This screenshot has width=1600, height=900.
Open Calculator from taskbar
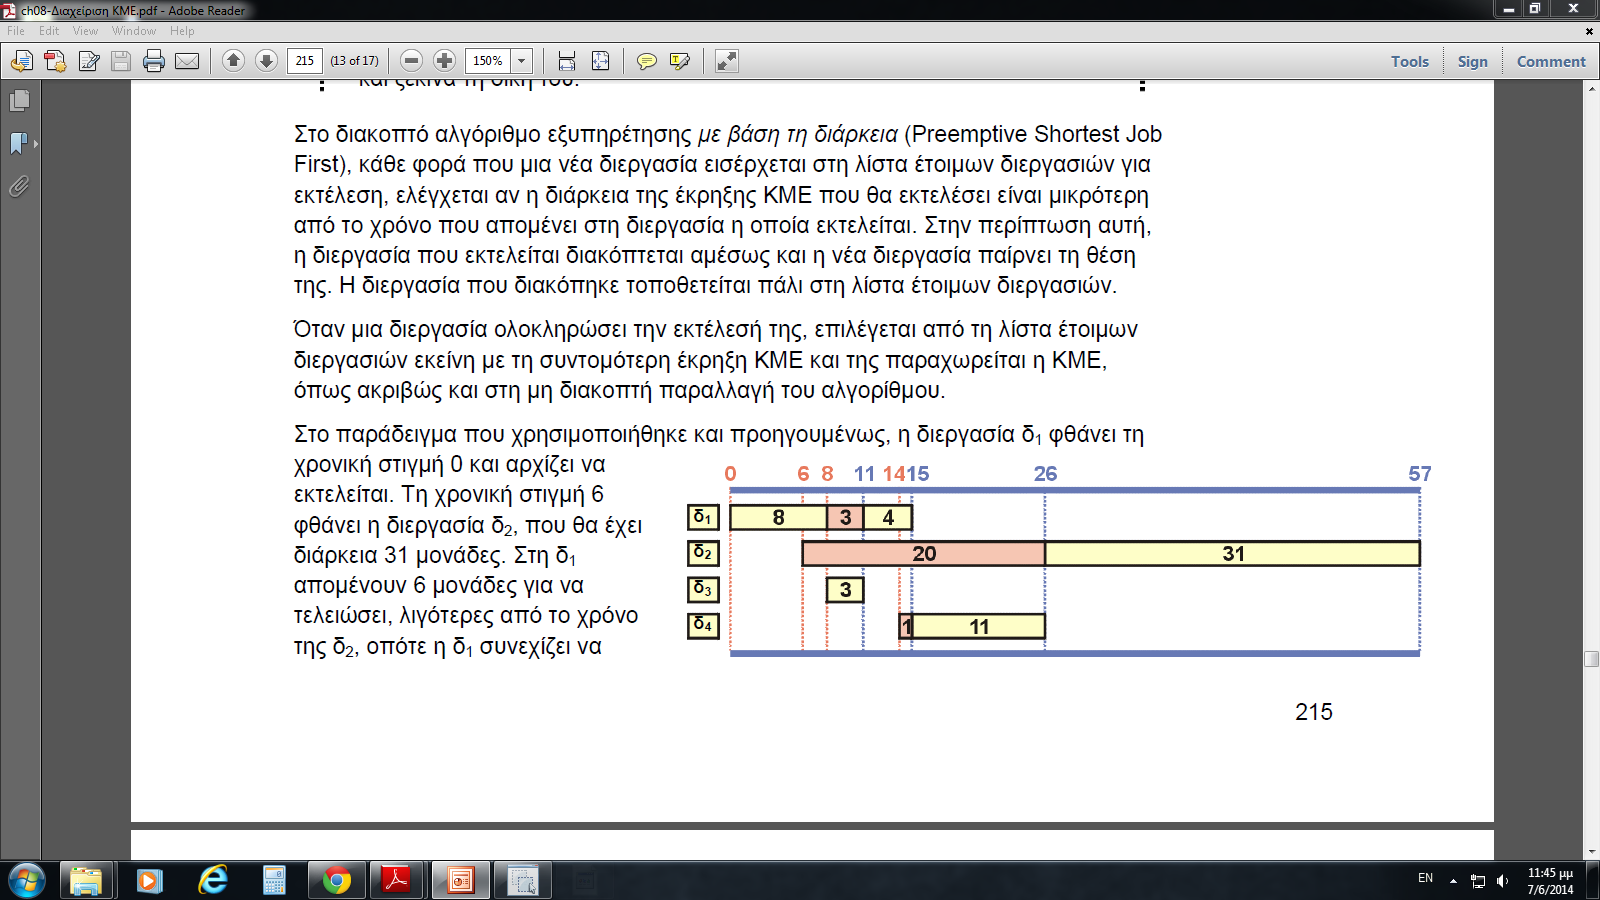tap(274, 880)
